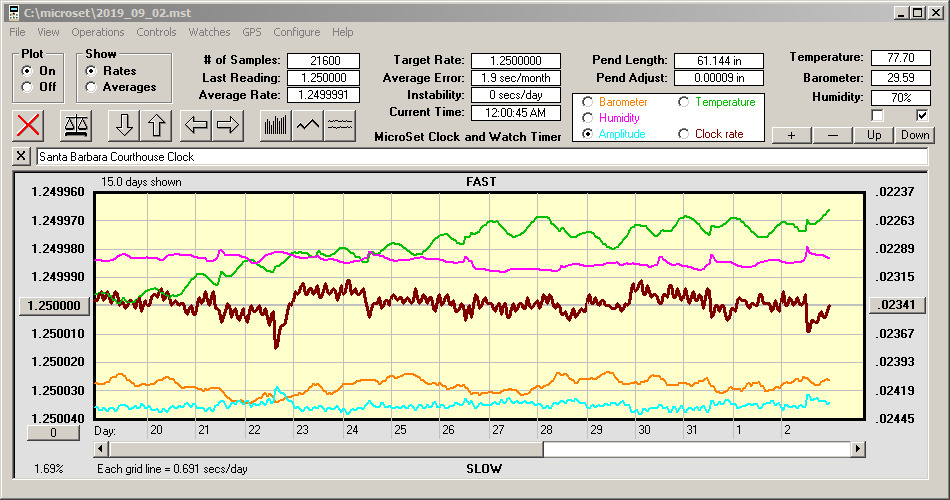
Task: Click the 1.250000 left axis button
Action: (55, 305)
